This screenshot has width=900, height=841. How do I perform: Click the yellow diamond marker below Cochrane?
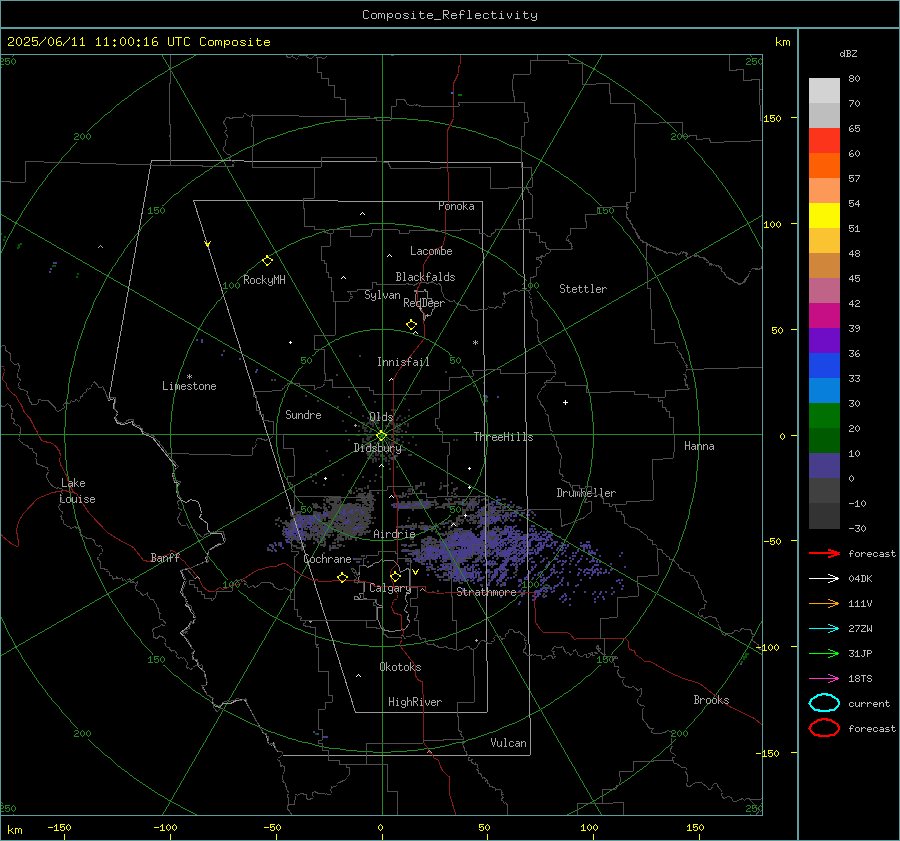point(343,578)
